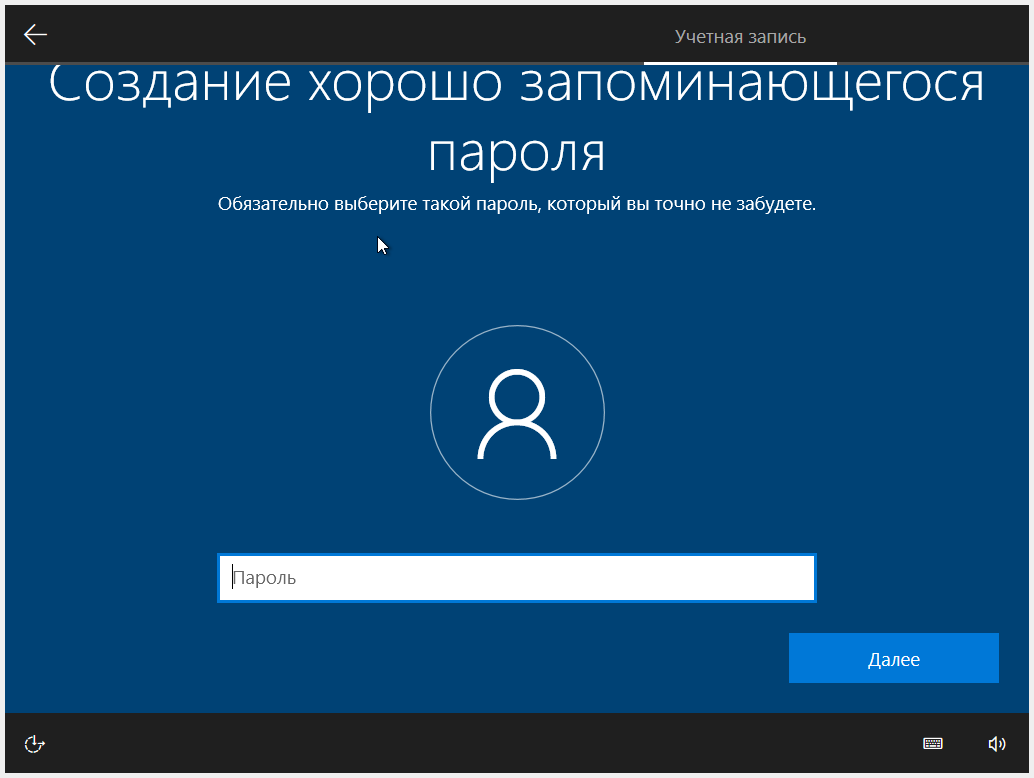Click the heading line Создание хорошо запоминающегося
The image size is (1034, 778).
(516, 86)
